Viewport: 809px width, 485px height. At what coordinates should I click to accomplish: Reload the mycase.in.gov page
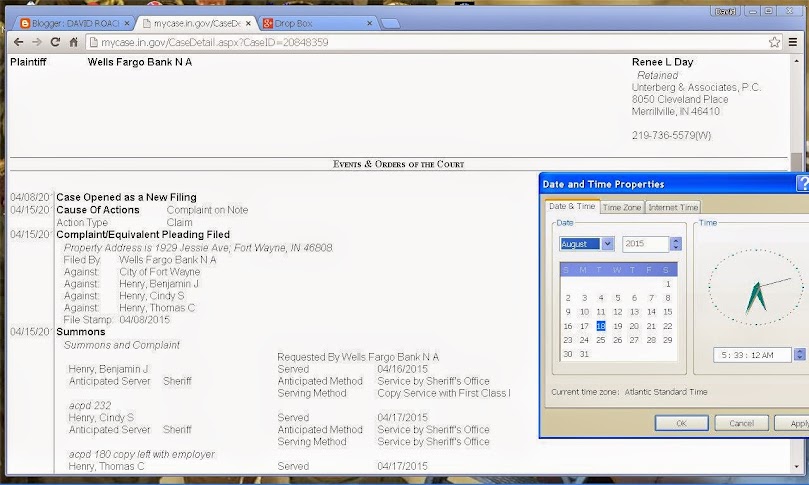[x=55, y=42]
